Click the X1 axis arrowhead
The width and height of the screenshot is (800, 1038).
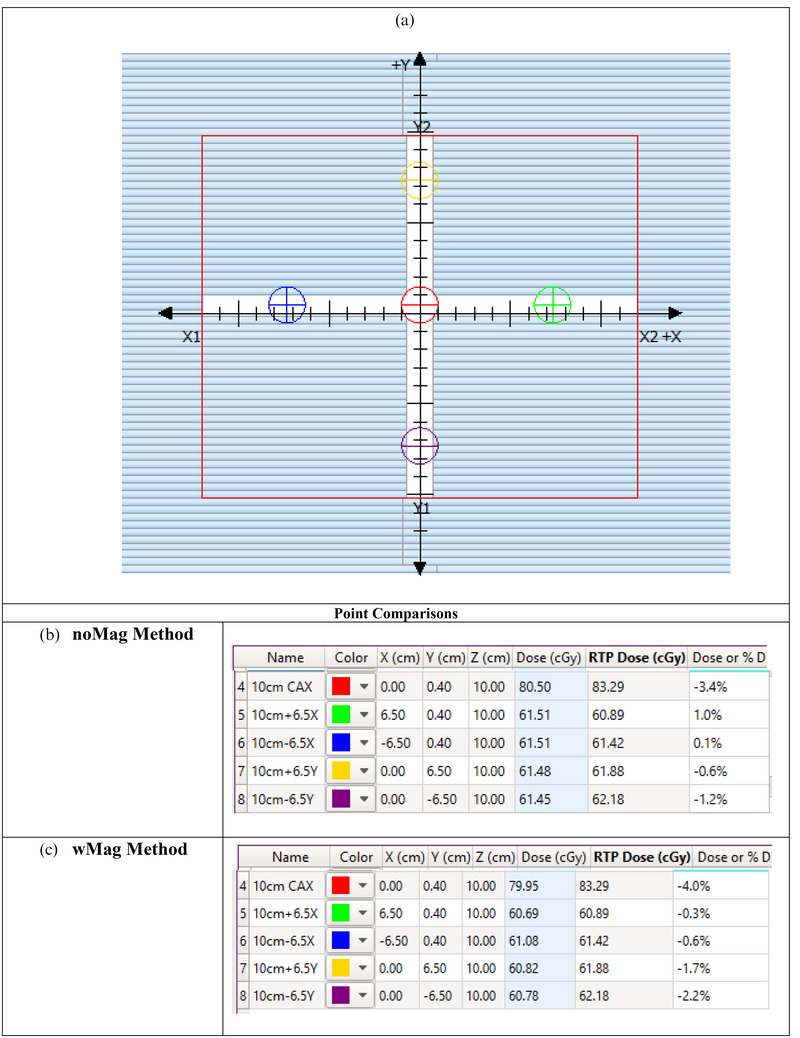[x=167, y=314]
